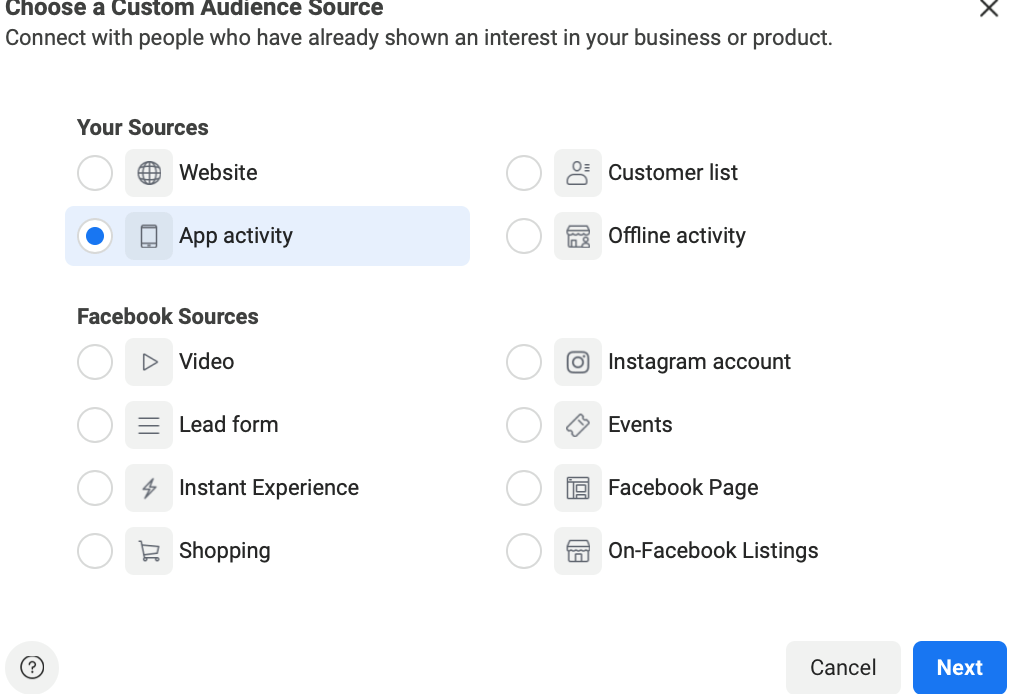The width and height of the screenshot is (1018, 694).
Task: Click the Website globe icon
Action: [148, 172]
